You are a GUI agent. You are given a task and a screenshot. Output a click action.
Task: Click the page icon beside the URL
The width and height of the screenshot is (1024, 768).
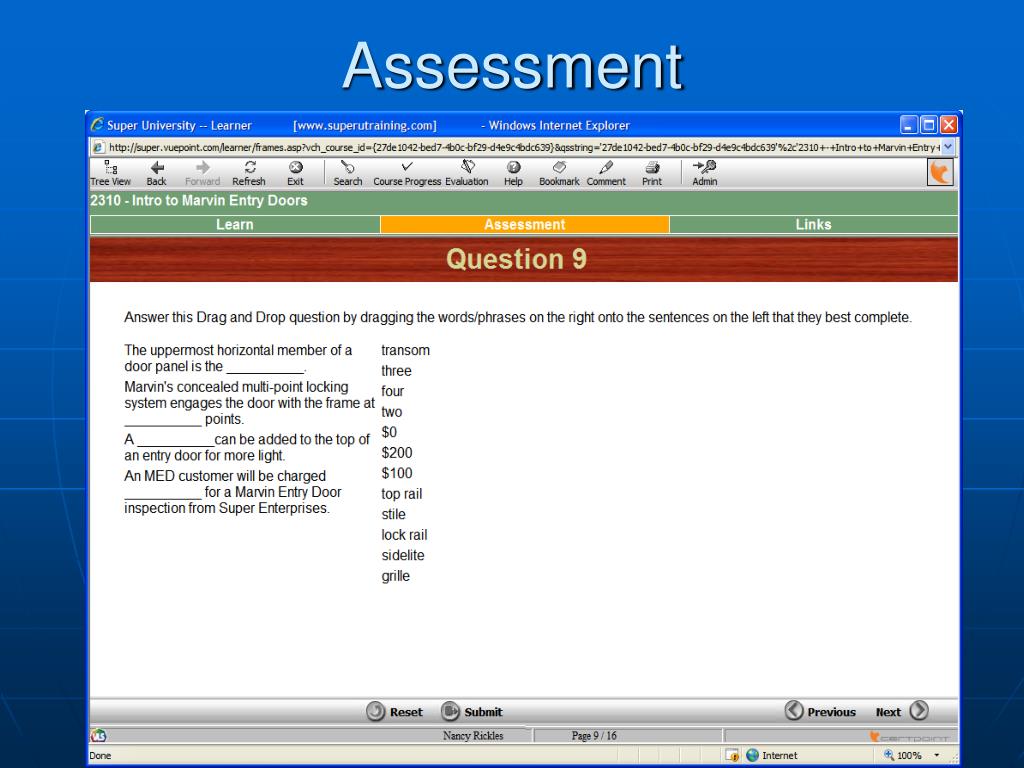(x=99, y=148)
